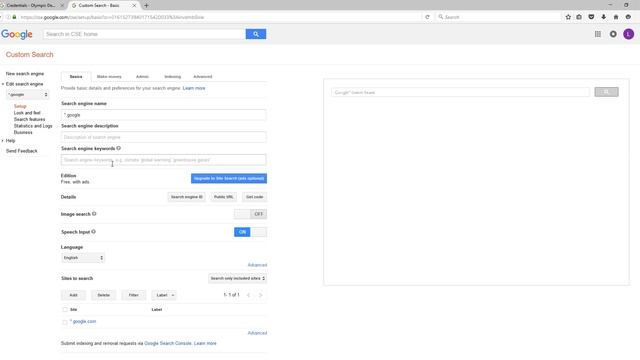Open the Firefox downloads arrow icon
This screenshot has height=360, width=640.
click(604, 17)
